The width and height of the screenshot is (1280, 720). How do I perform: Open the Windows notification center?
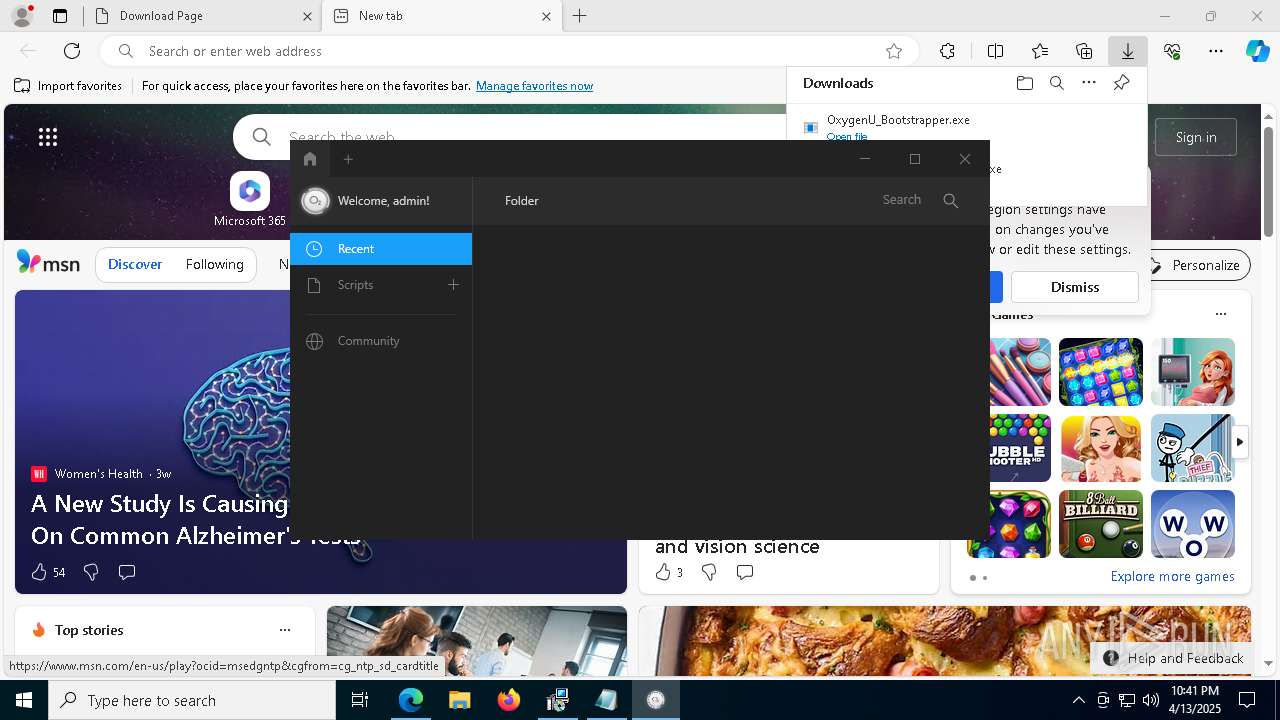(1247, 700)
